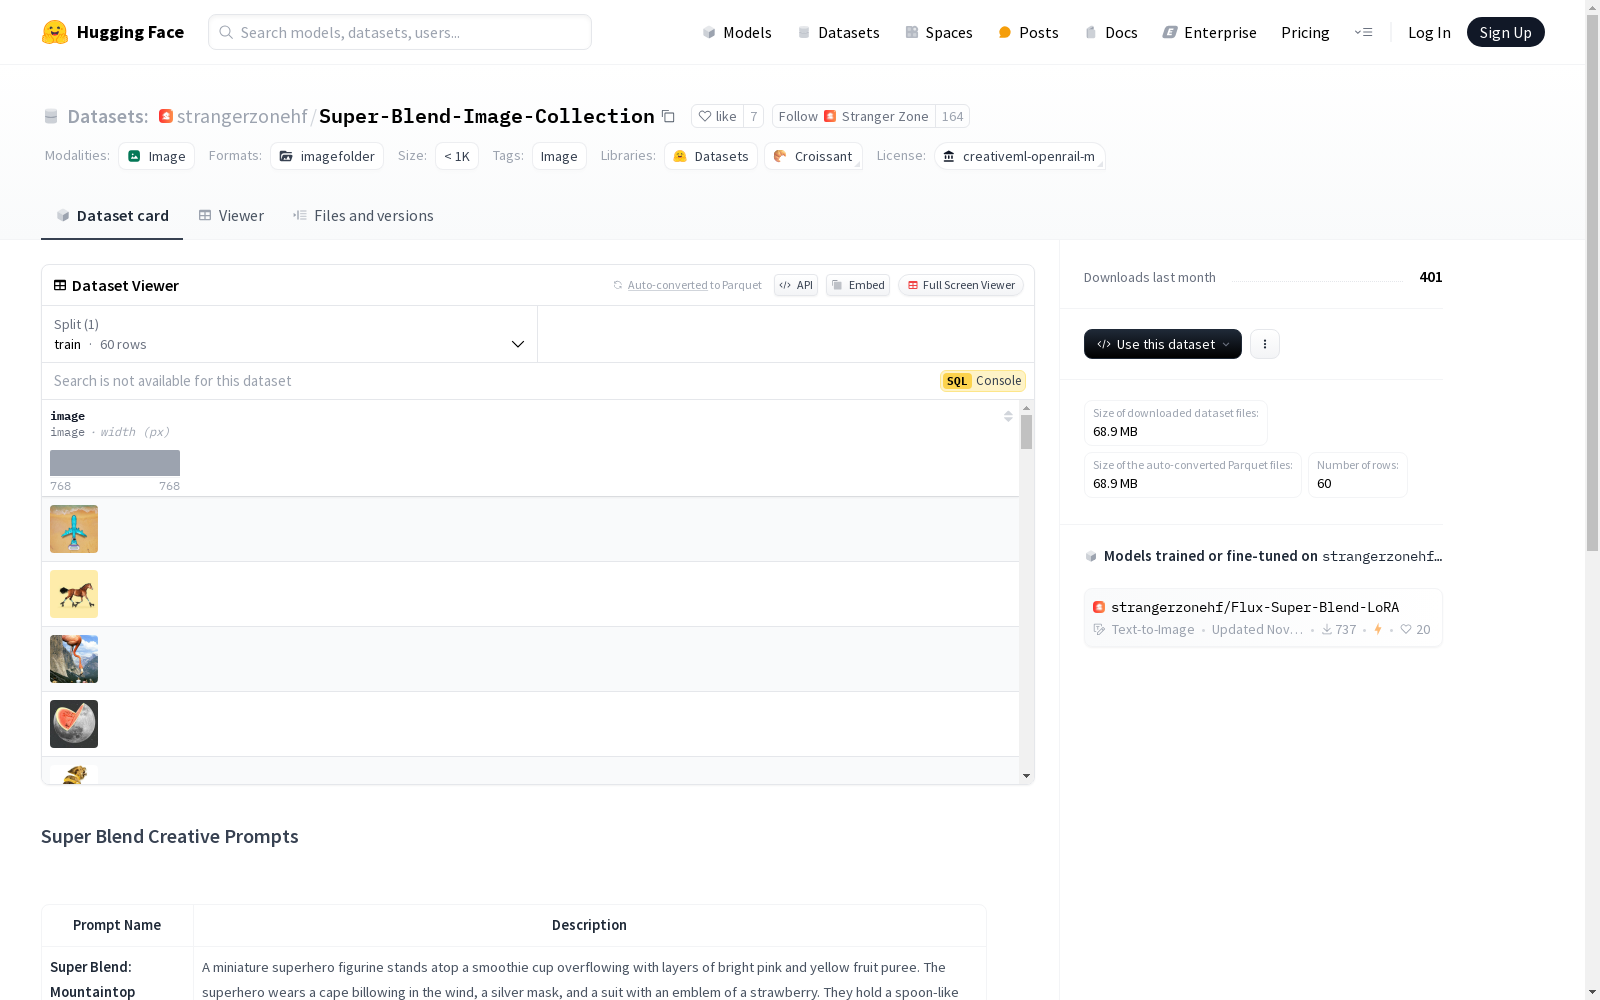Click the like count 7
The image size is (1600, 1000).
point(754,116)
